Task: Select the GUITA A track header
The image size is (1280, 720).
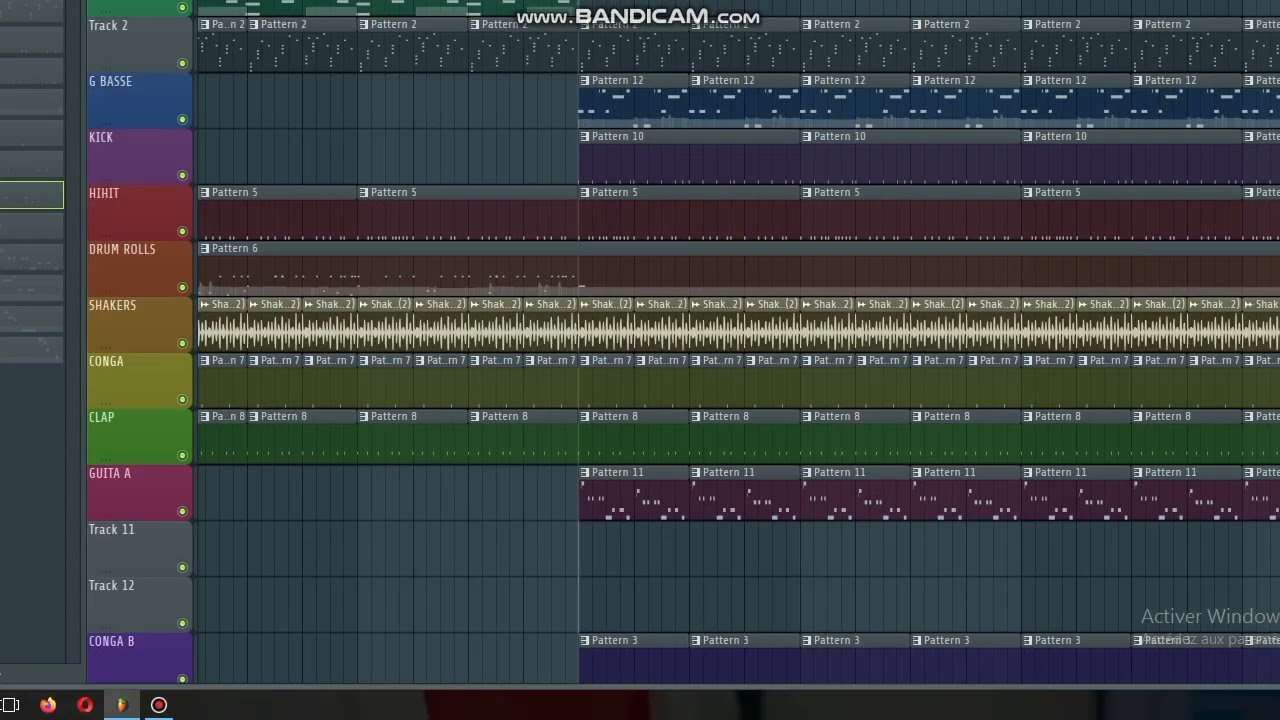Action: tap(139, 493)
